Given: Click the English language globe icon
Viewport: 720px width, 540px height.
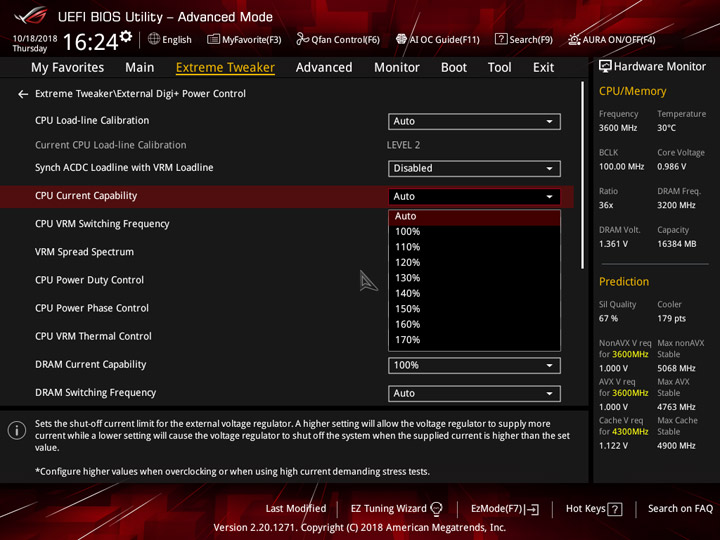Looking at the screenshot, I should (x=154, y=39).
